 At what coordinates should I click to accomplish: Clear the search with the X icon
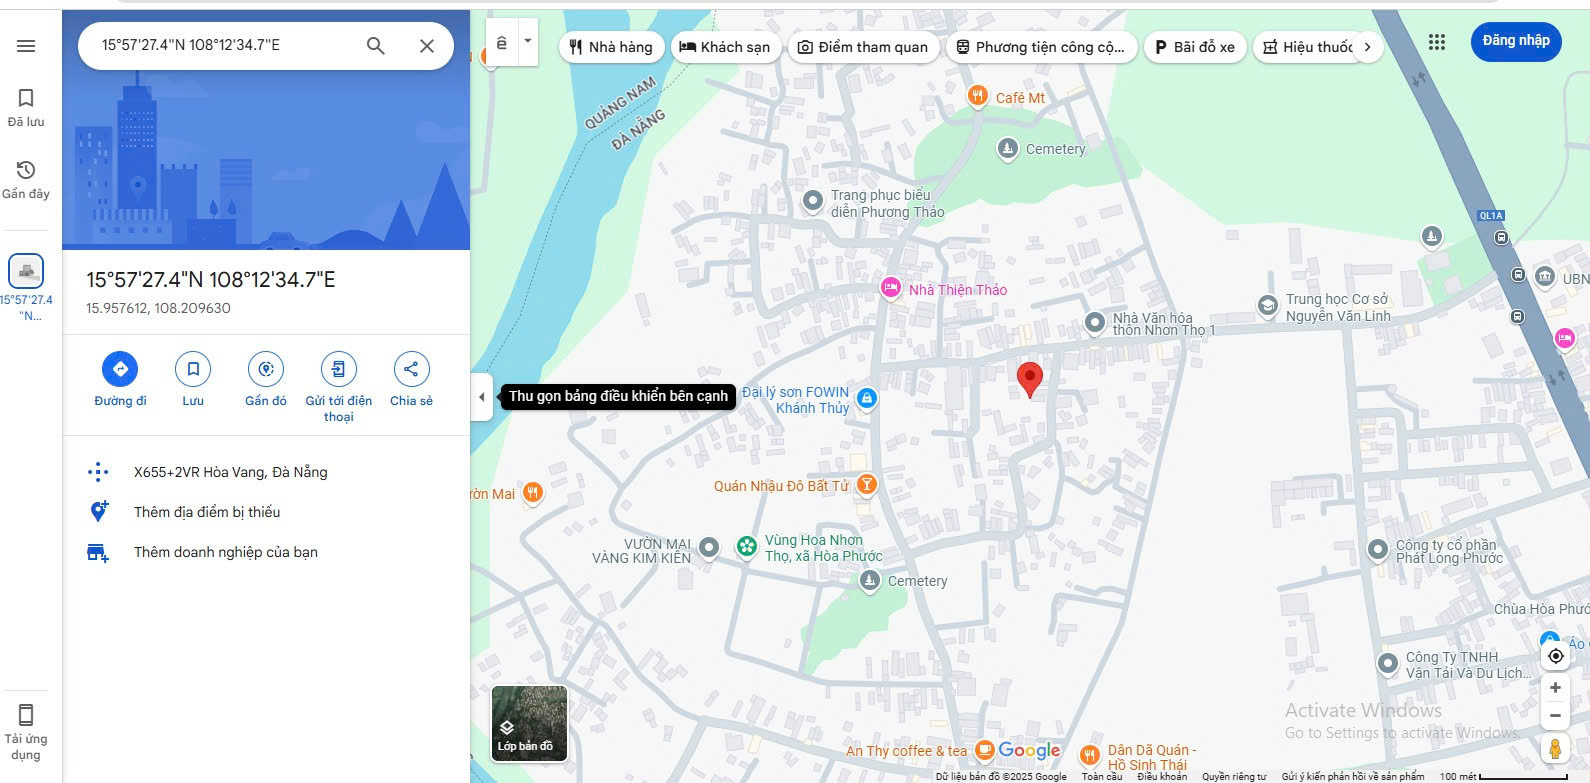[x=427, y=45]
